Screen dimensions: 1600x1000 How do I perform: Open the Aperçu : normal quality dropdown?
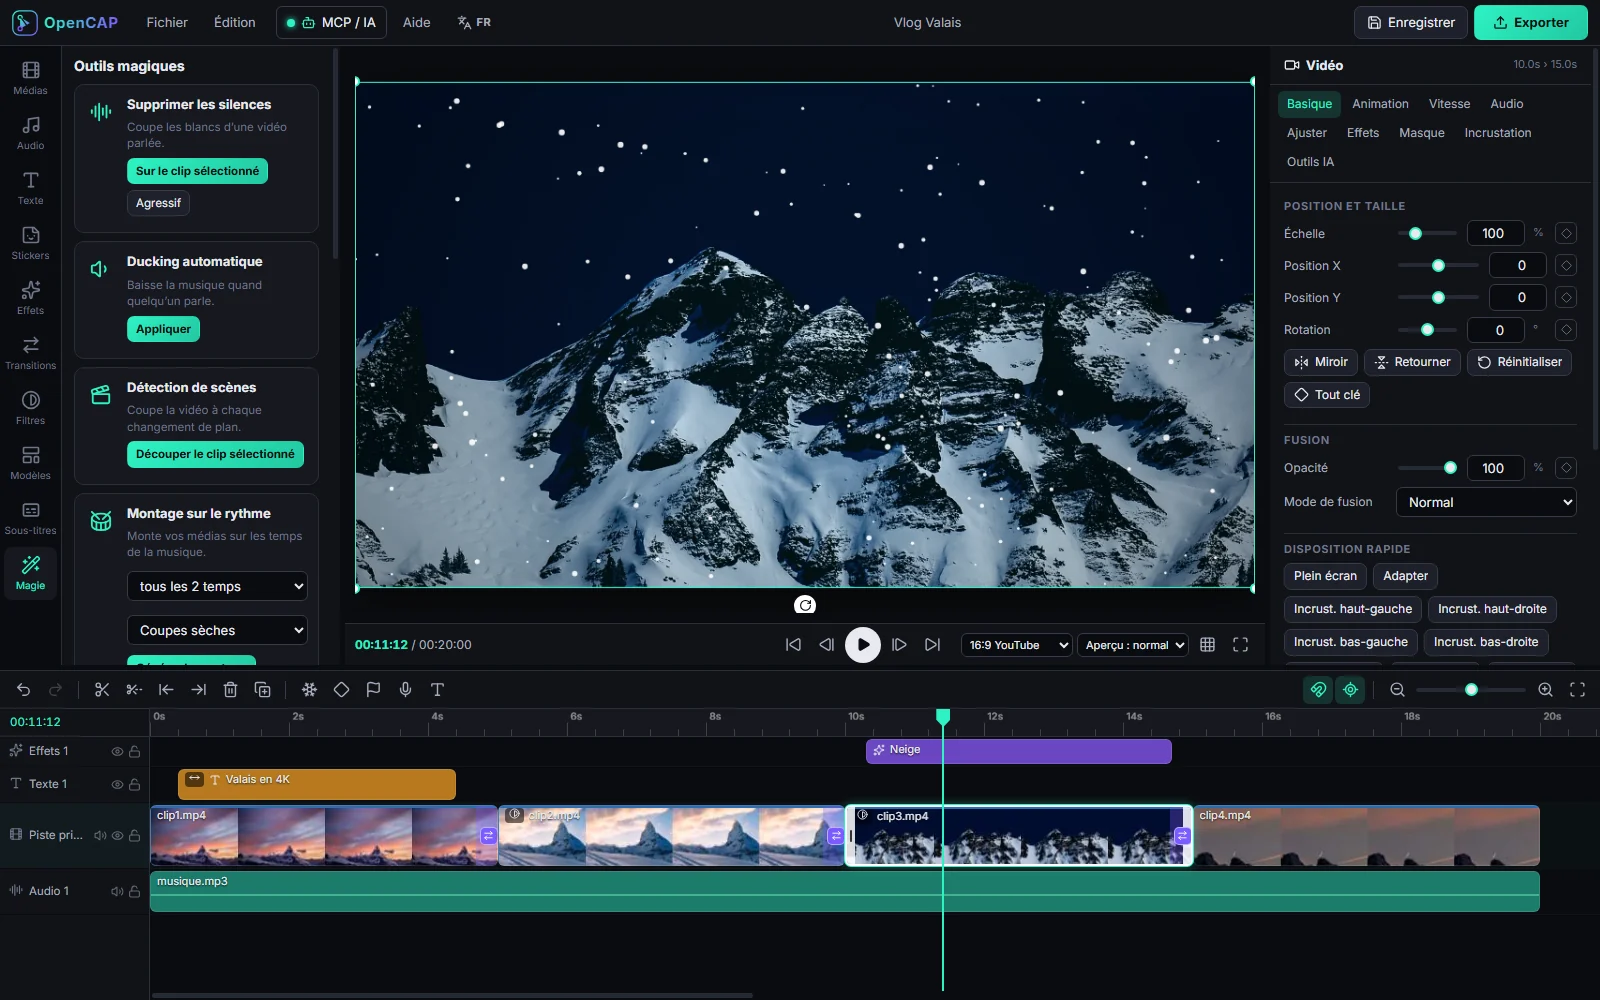pyautogui.click(x=1133, y=645)
